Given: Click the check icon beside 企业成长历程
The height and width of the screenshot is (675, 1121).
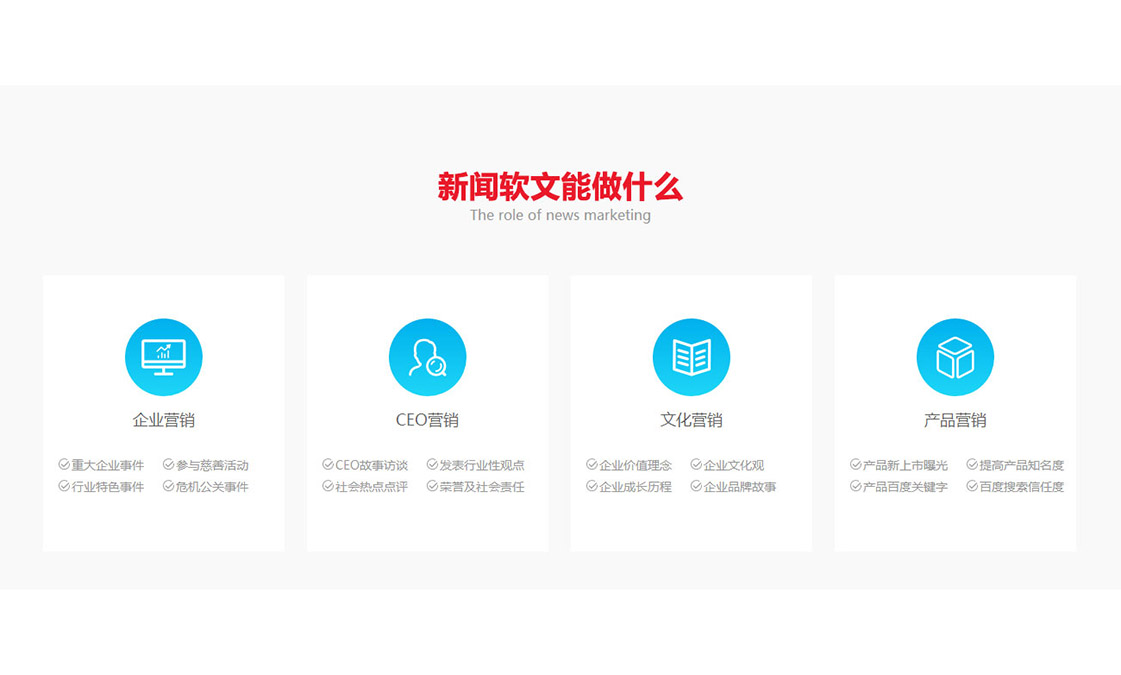Looking at the screenshot, I should click(591, 486).
